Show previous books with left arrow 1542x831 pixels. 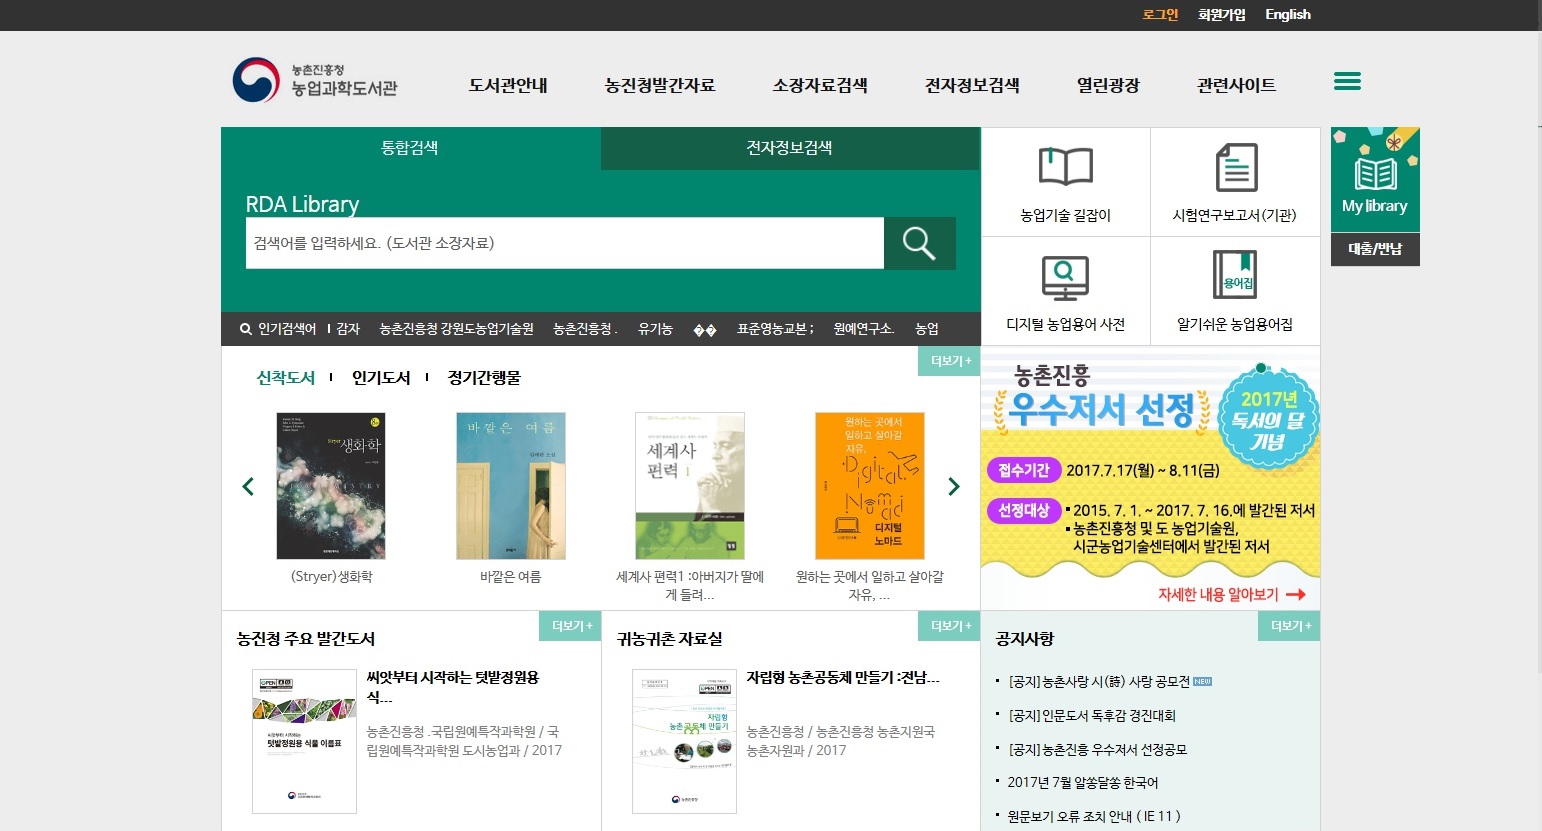pos(248,486)
